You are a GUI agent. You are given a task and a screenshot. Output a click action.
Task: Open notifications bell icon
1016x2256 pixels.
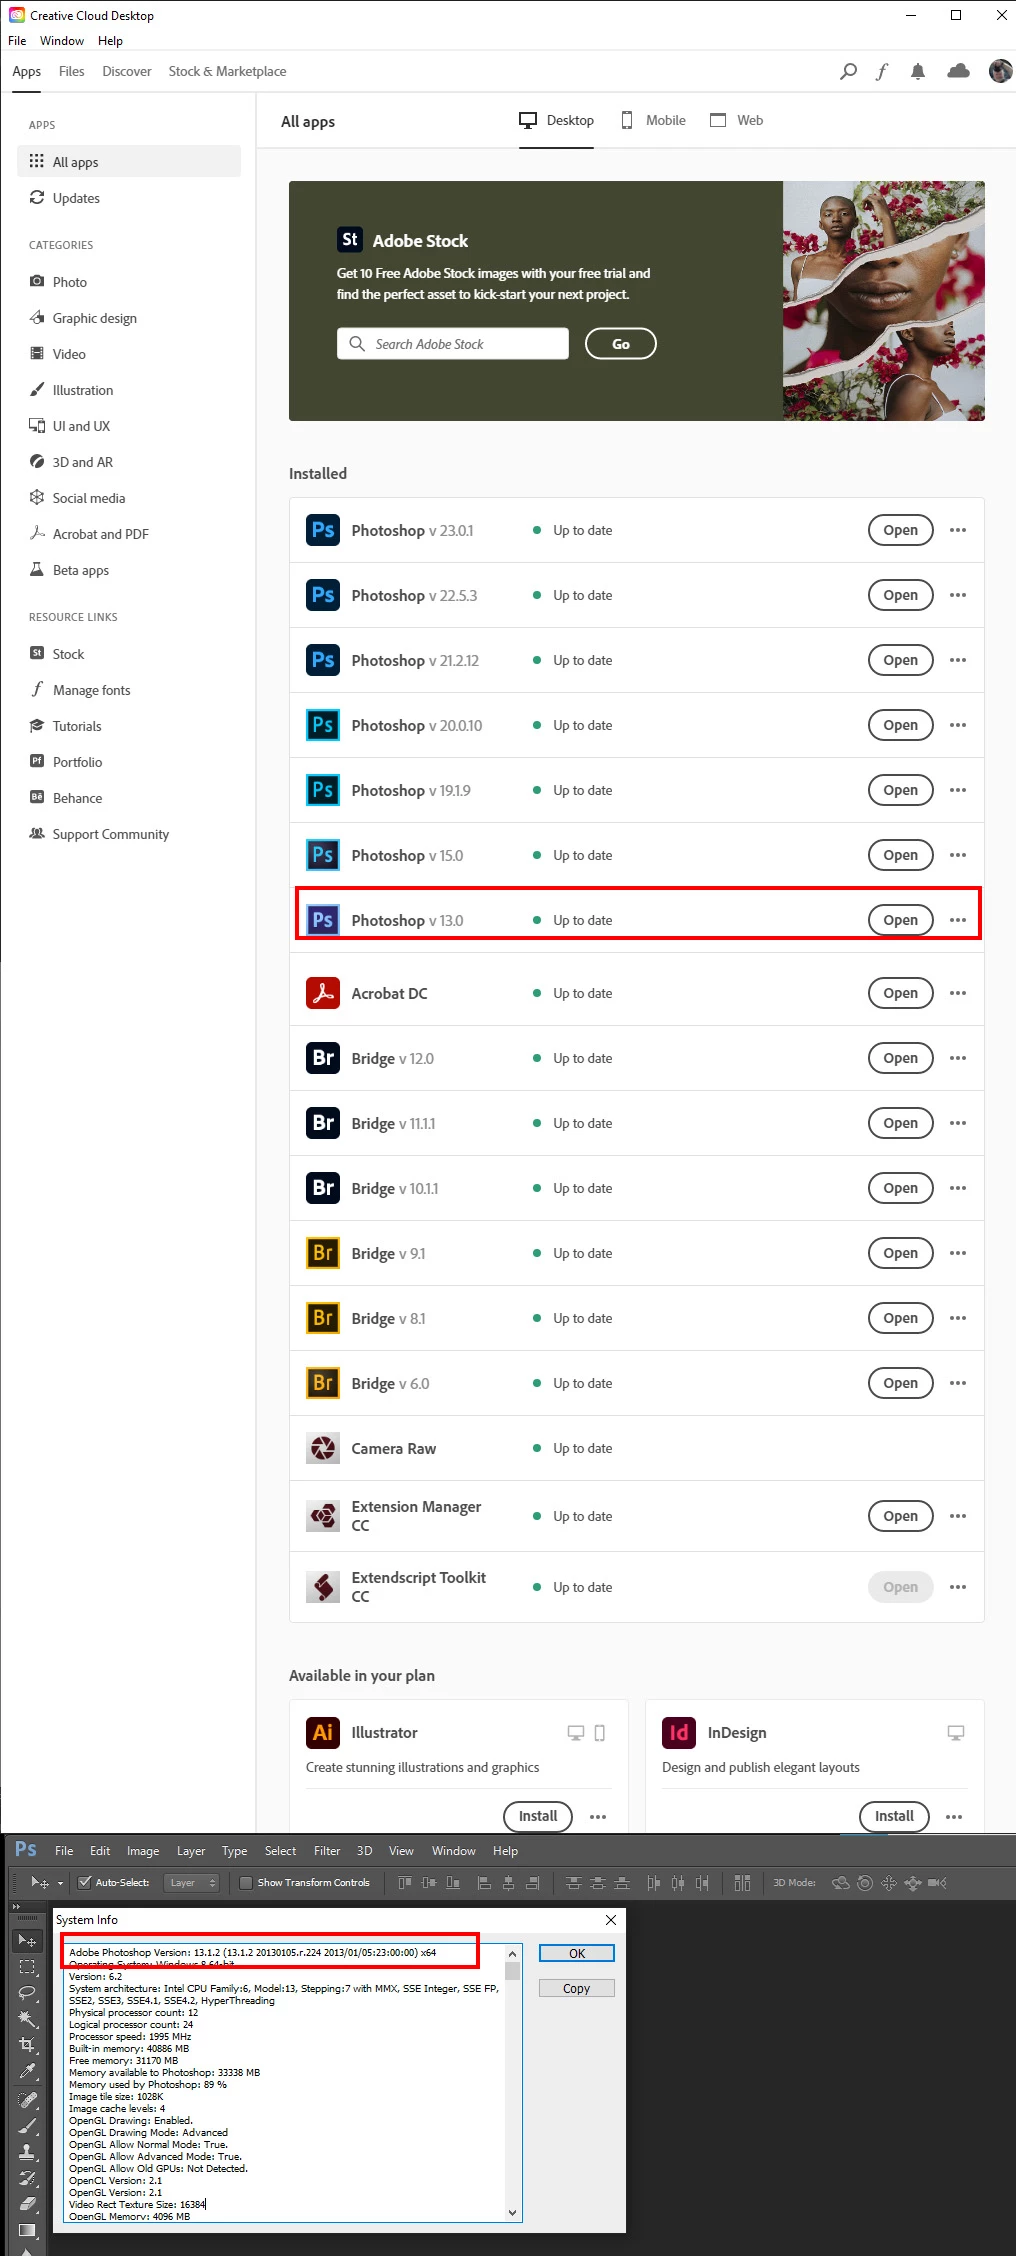click(918, 71)
